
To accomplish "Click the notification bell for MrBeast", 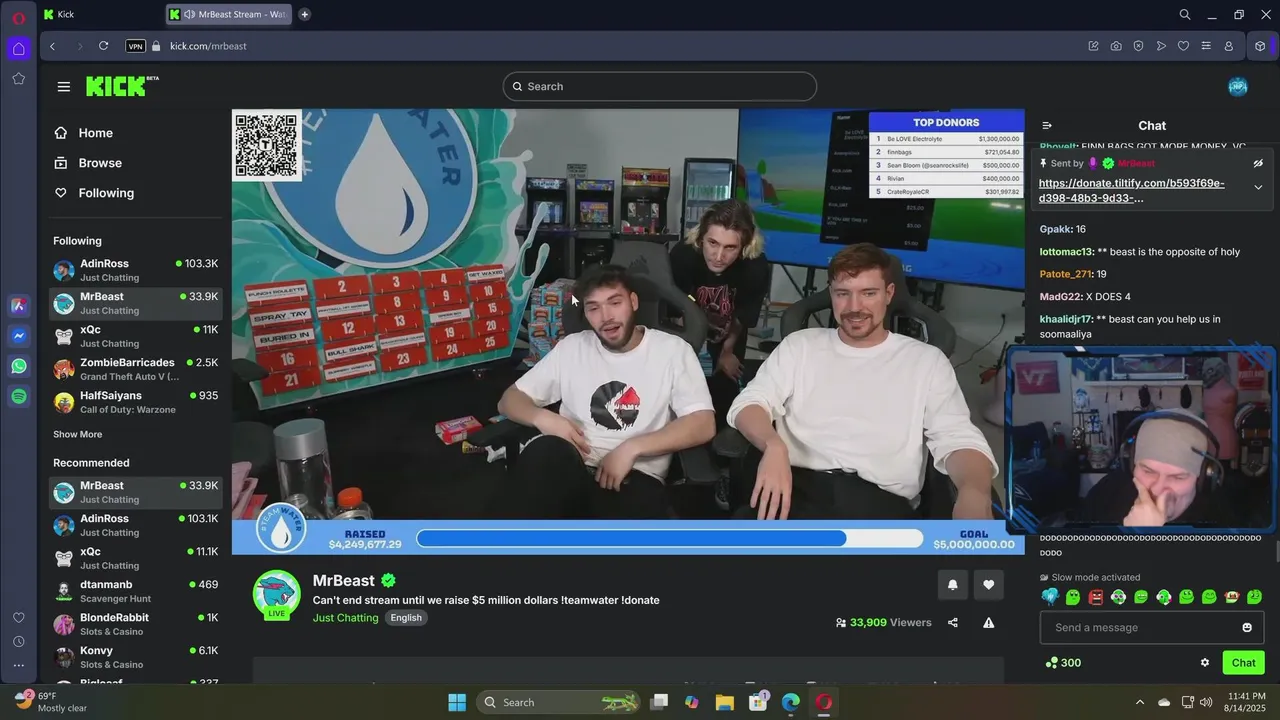I will pos(953,585).
